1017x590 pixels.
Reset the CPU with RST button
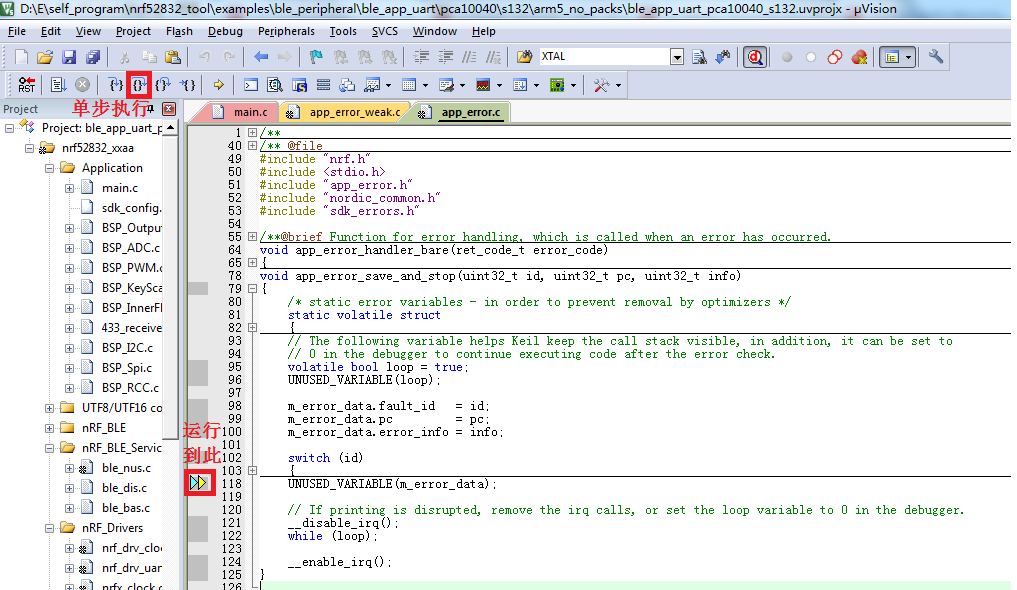pyautogui.click(x=27, y=85)
